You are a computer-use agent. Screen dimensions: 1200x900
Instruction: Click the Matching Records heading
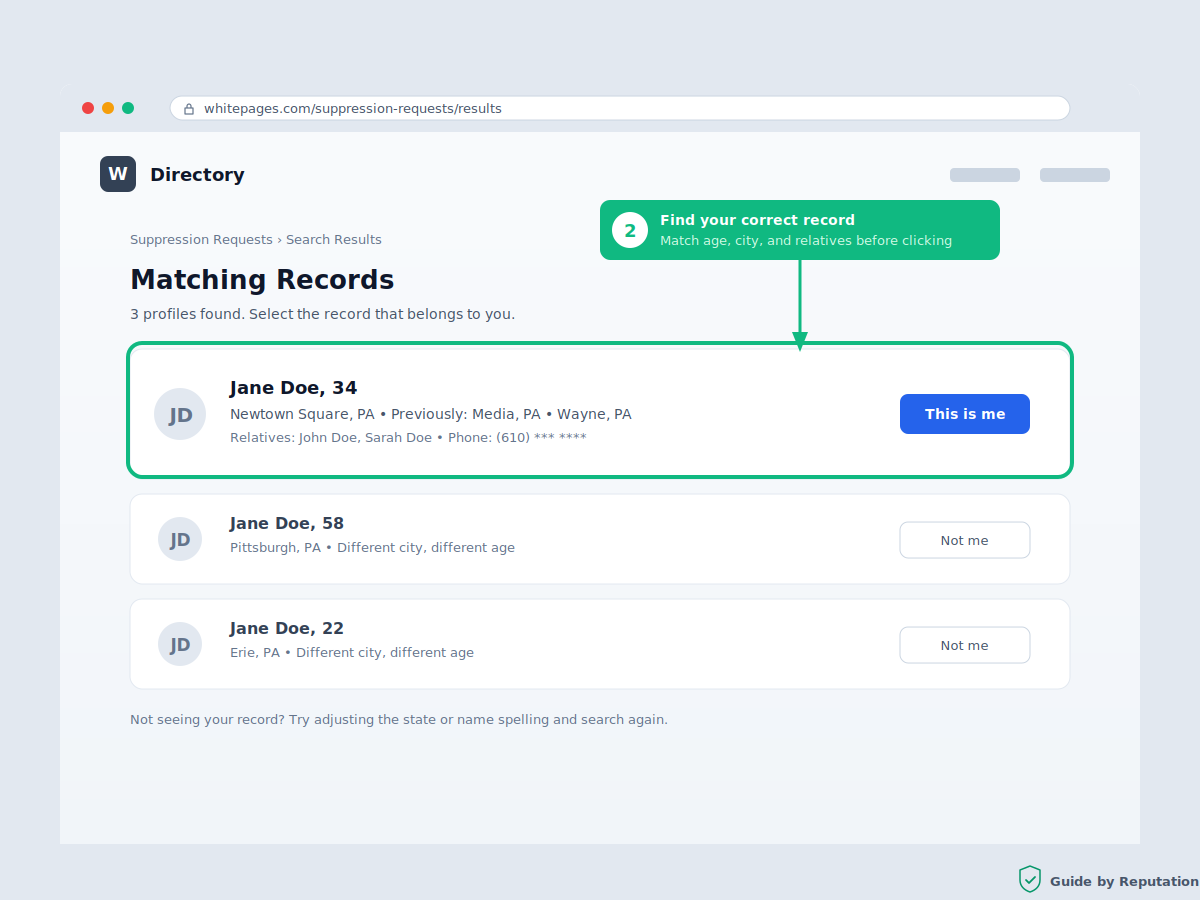[262, 280]
